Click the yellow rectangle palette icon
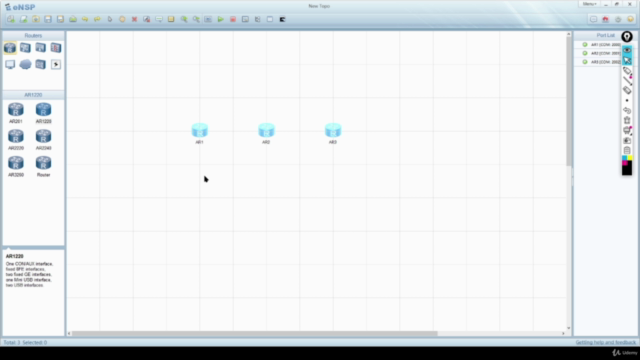The image size is (640, 360). [171, 19]
